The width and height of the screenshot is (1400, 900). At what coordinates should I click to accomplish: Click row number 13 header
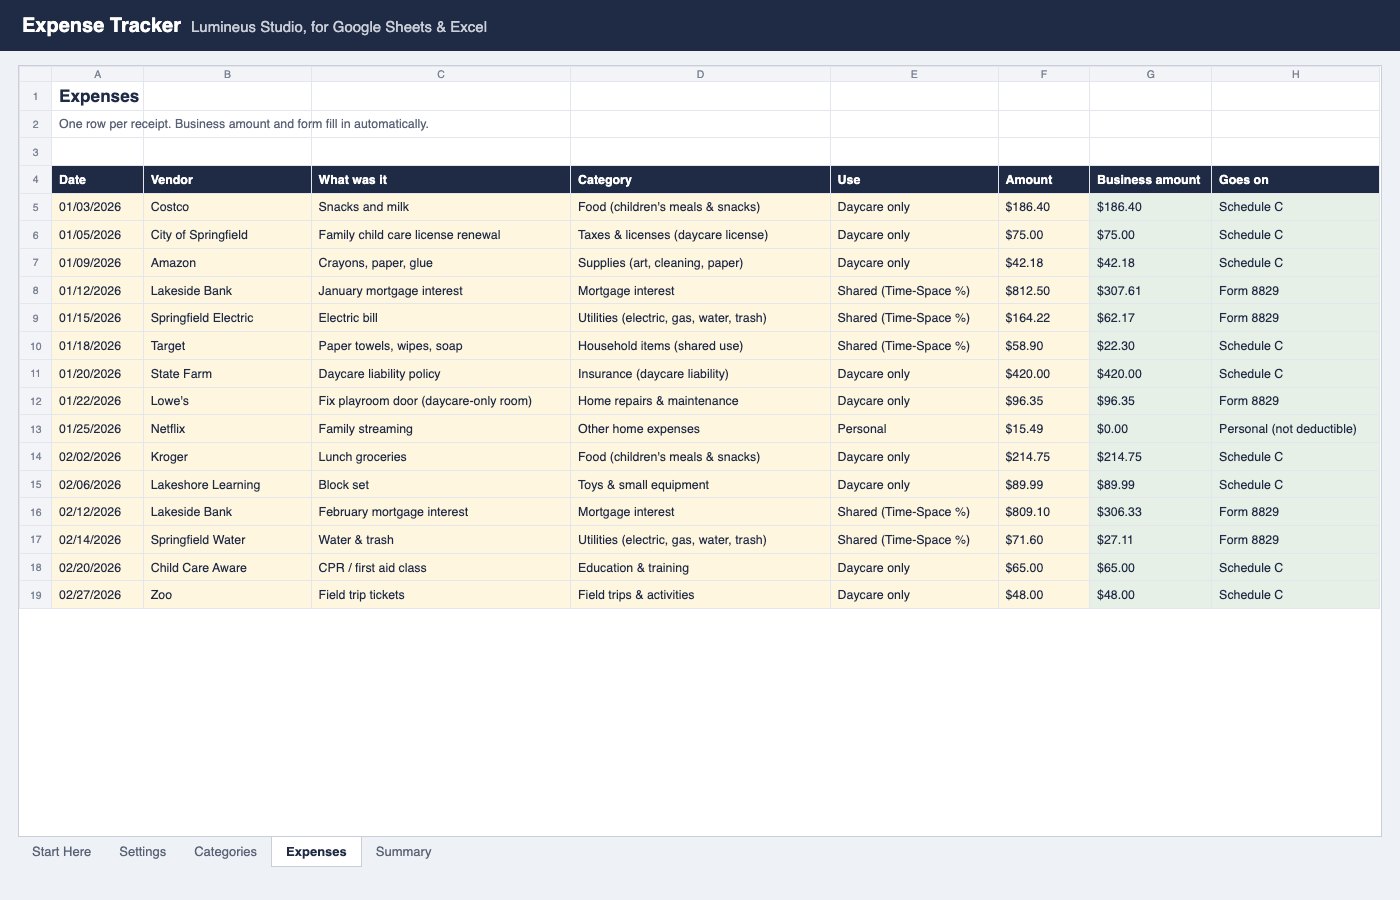[35, 429]
